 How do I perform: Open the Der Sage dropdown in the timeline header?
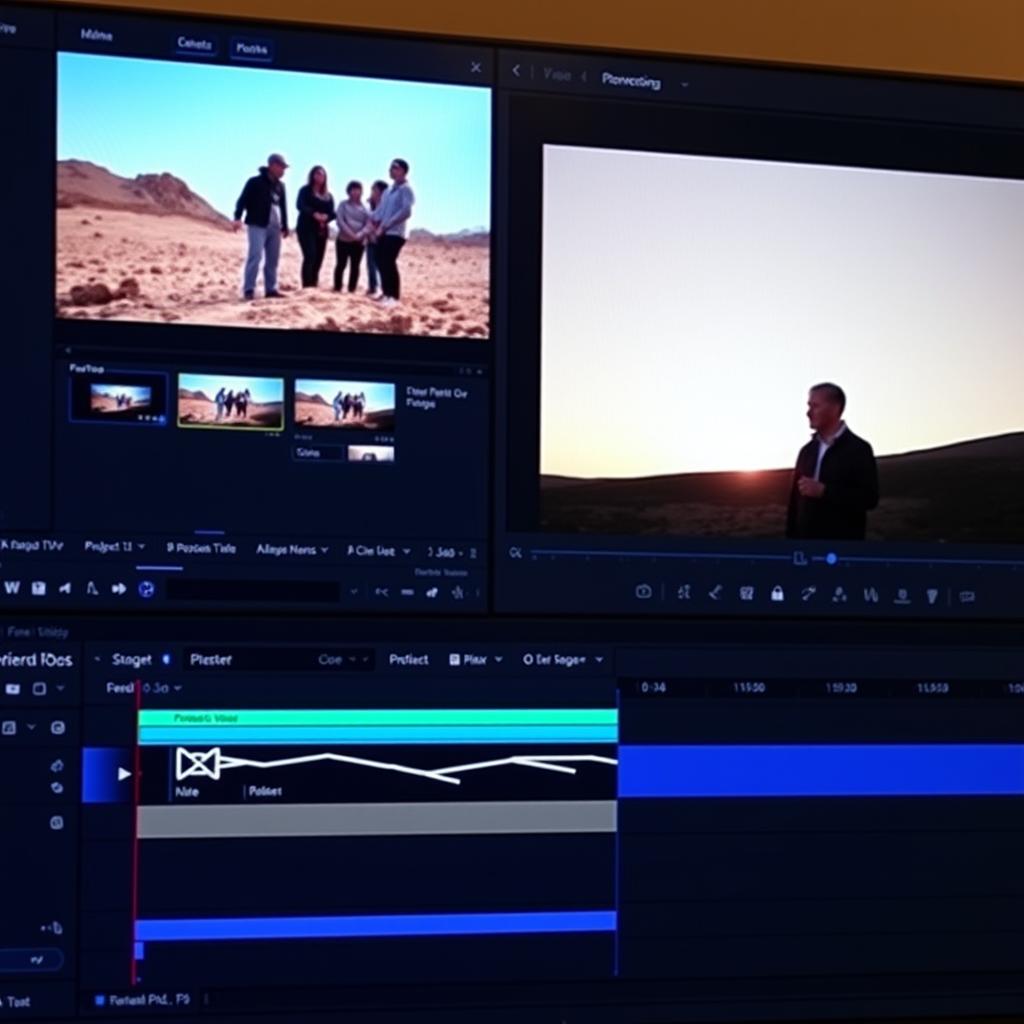click(560, 660)
